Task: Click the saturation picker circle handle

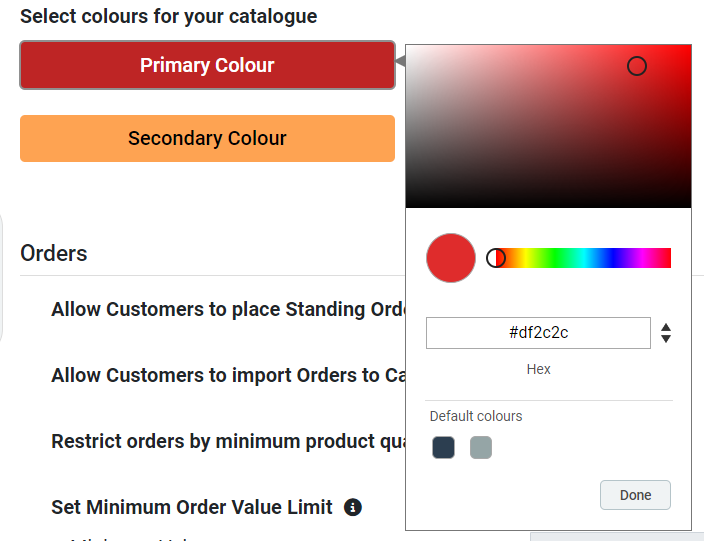Action: pos(637,66)
